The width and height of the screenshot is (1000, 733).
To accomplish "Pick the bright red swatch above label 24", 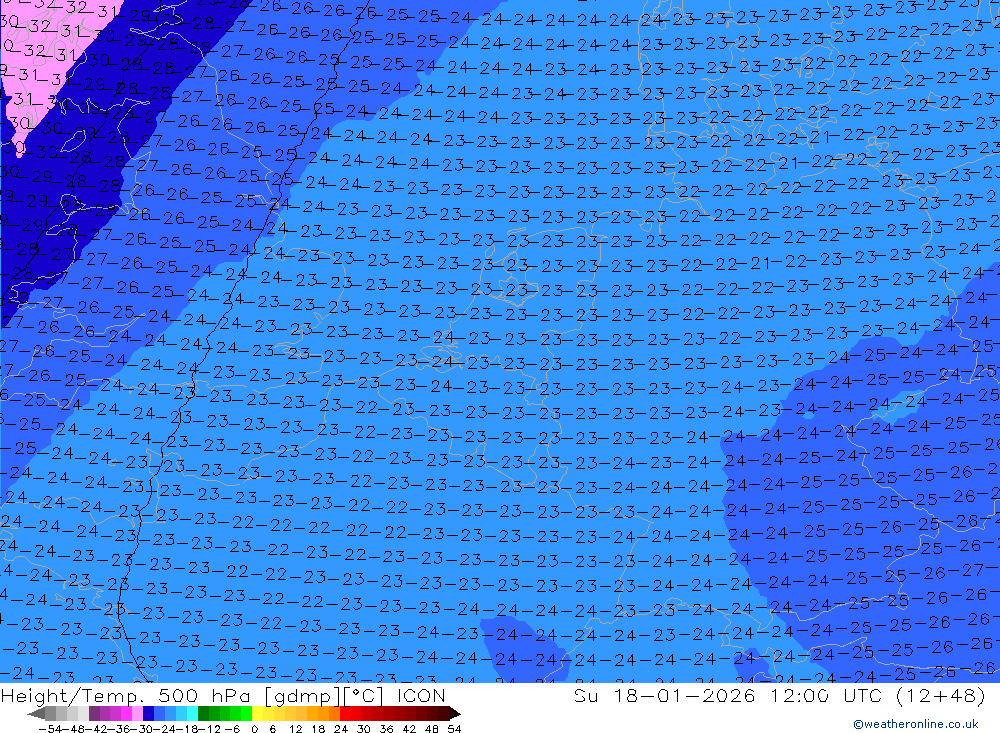I will (x=345, y=713).
